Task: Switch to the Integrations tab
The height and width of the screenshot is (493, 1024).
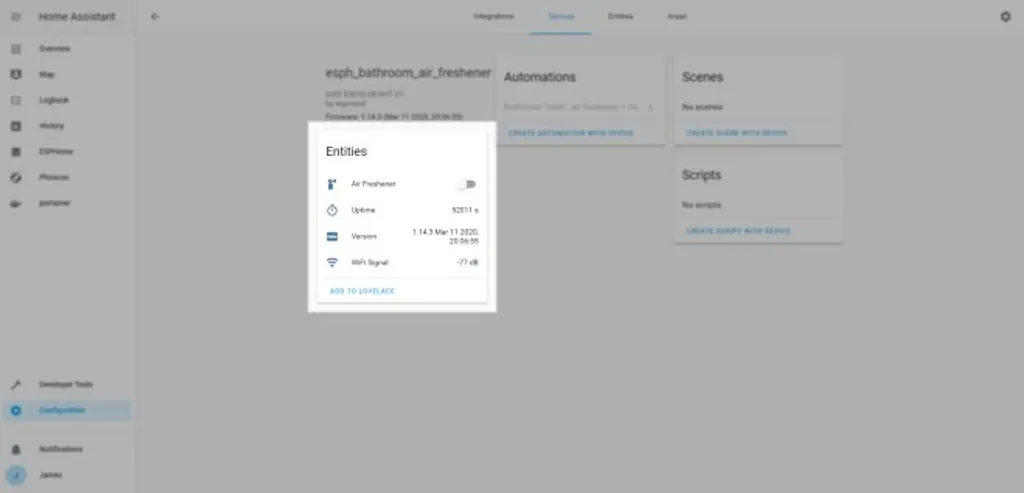Action: 494,17
